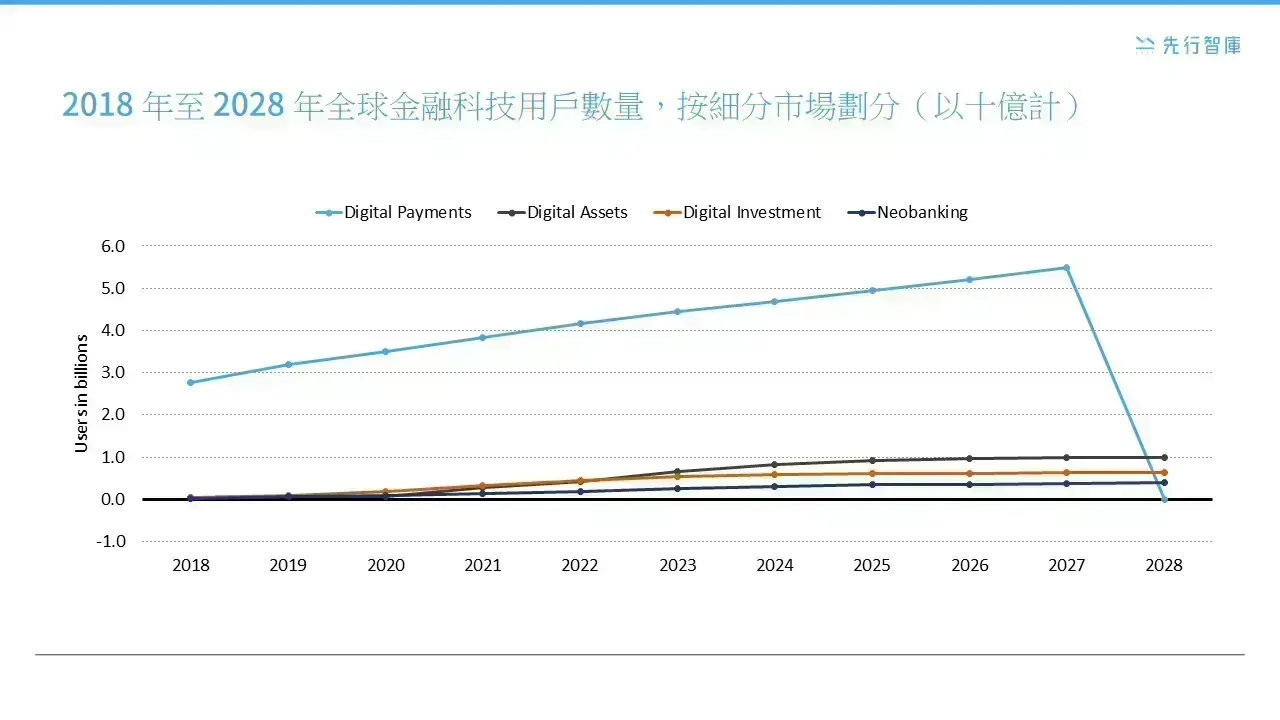This screenshot has height=720, width=1280.
Task: Click the 2028 x-axis year label
Action: (1164, 565)
